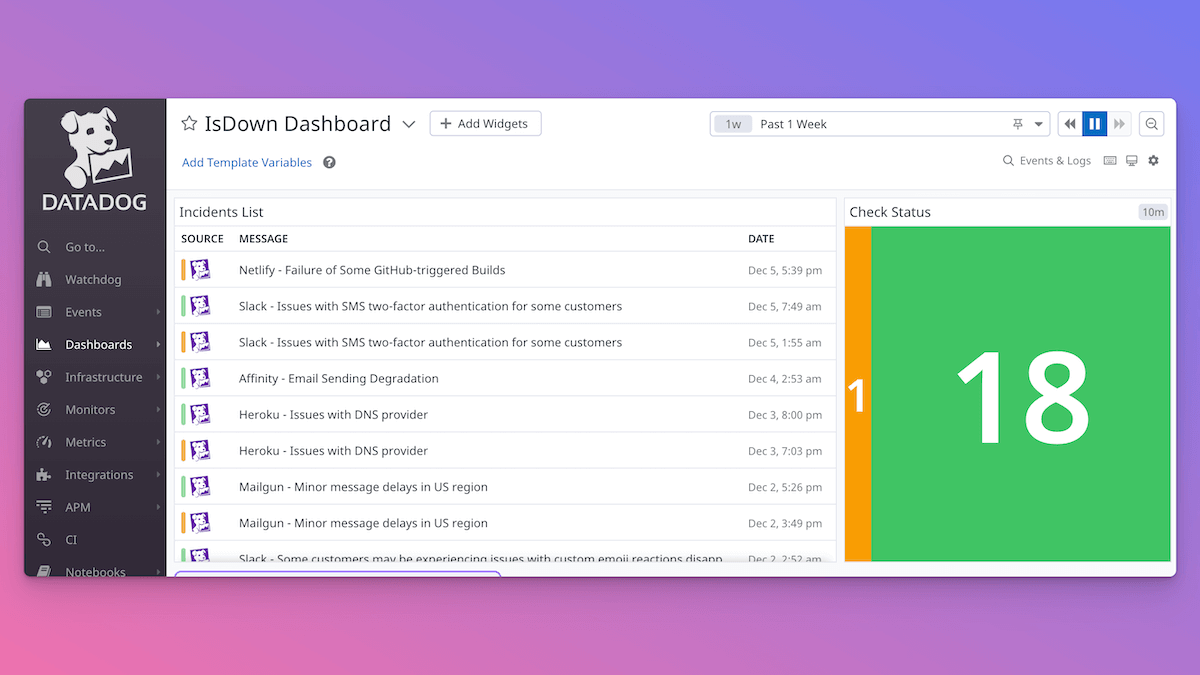Click source icon for Netlify incident

(200, 270)
